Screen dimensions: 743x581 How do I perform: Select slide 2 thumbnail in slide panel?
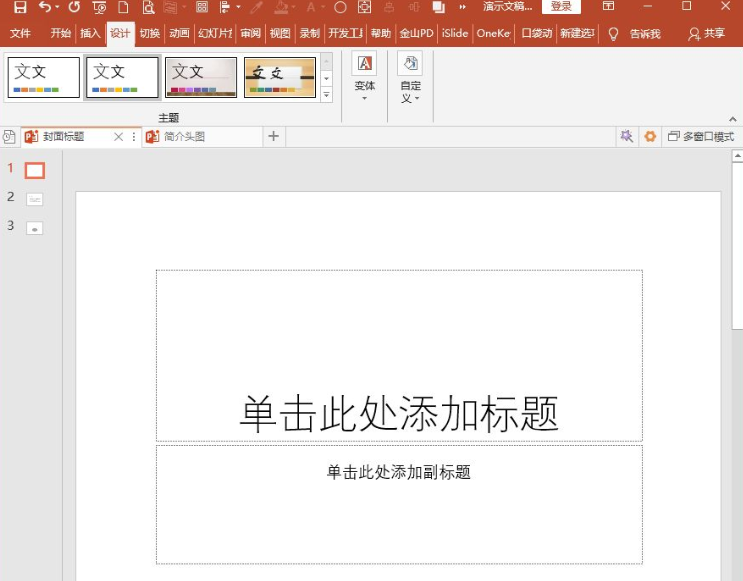pos(35,200)
